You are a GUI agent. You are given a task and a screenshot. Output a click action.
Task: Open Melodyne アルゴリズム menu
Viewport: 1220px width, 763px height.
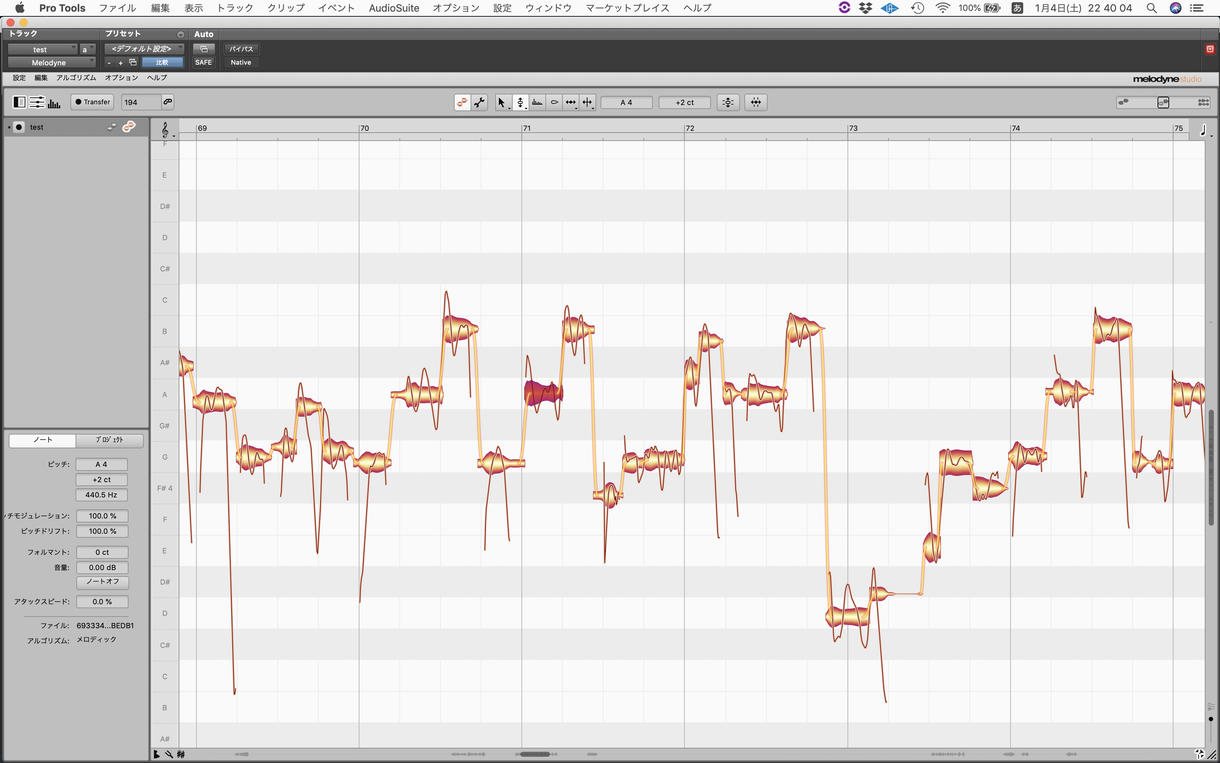(x=76, y=77)
